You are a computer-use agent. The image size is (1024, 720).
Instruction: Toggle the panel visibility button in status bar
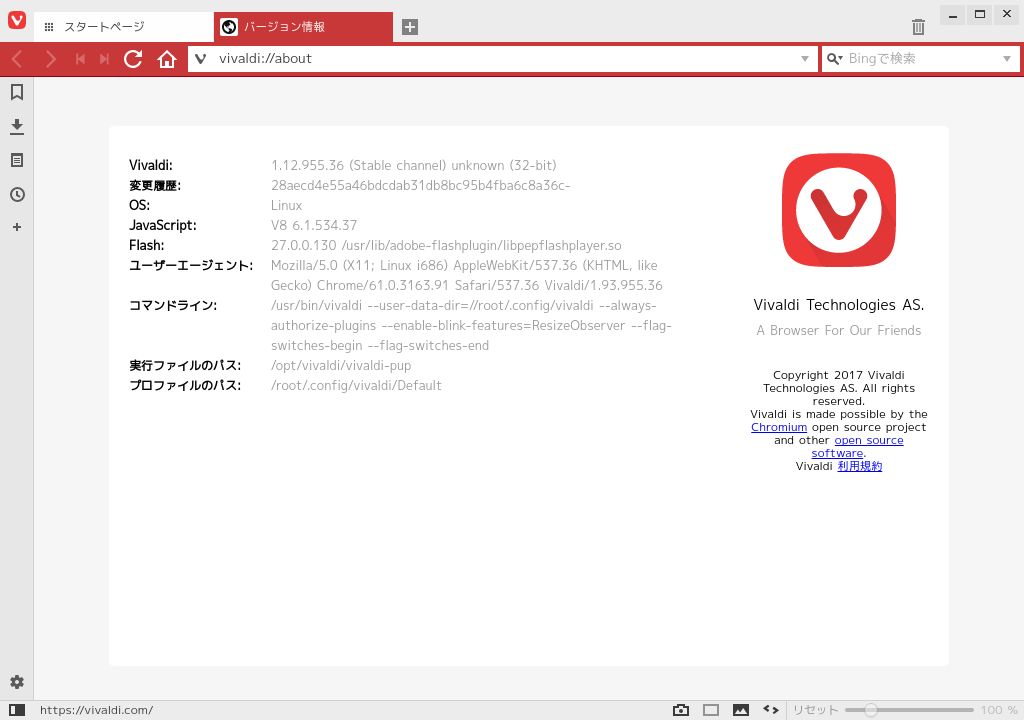coord(17,709)
